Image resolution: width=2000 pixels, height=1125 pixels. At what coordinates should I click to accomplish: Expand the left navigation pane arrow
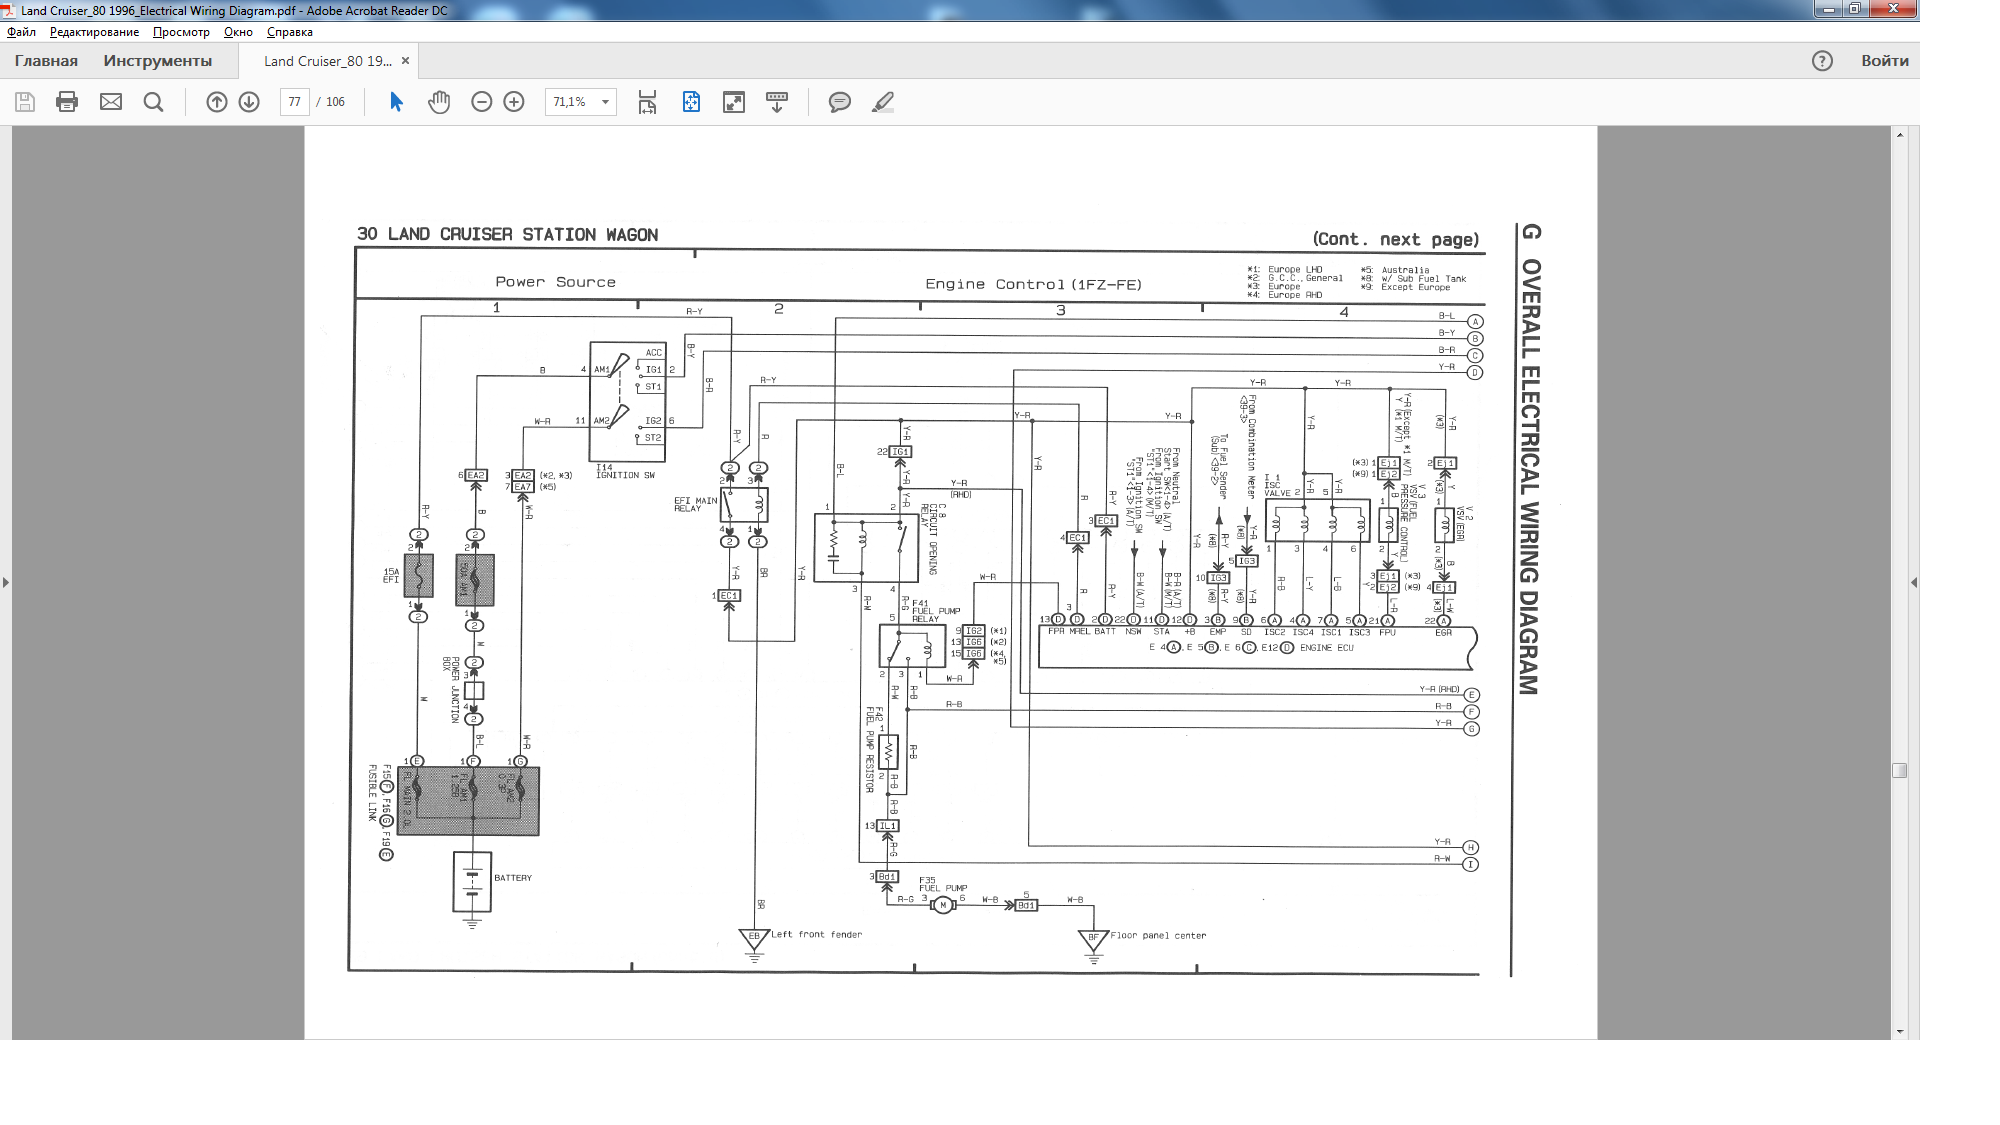click(x=6, y=582)
